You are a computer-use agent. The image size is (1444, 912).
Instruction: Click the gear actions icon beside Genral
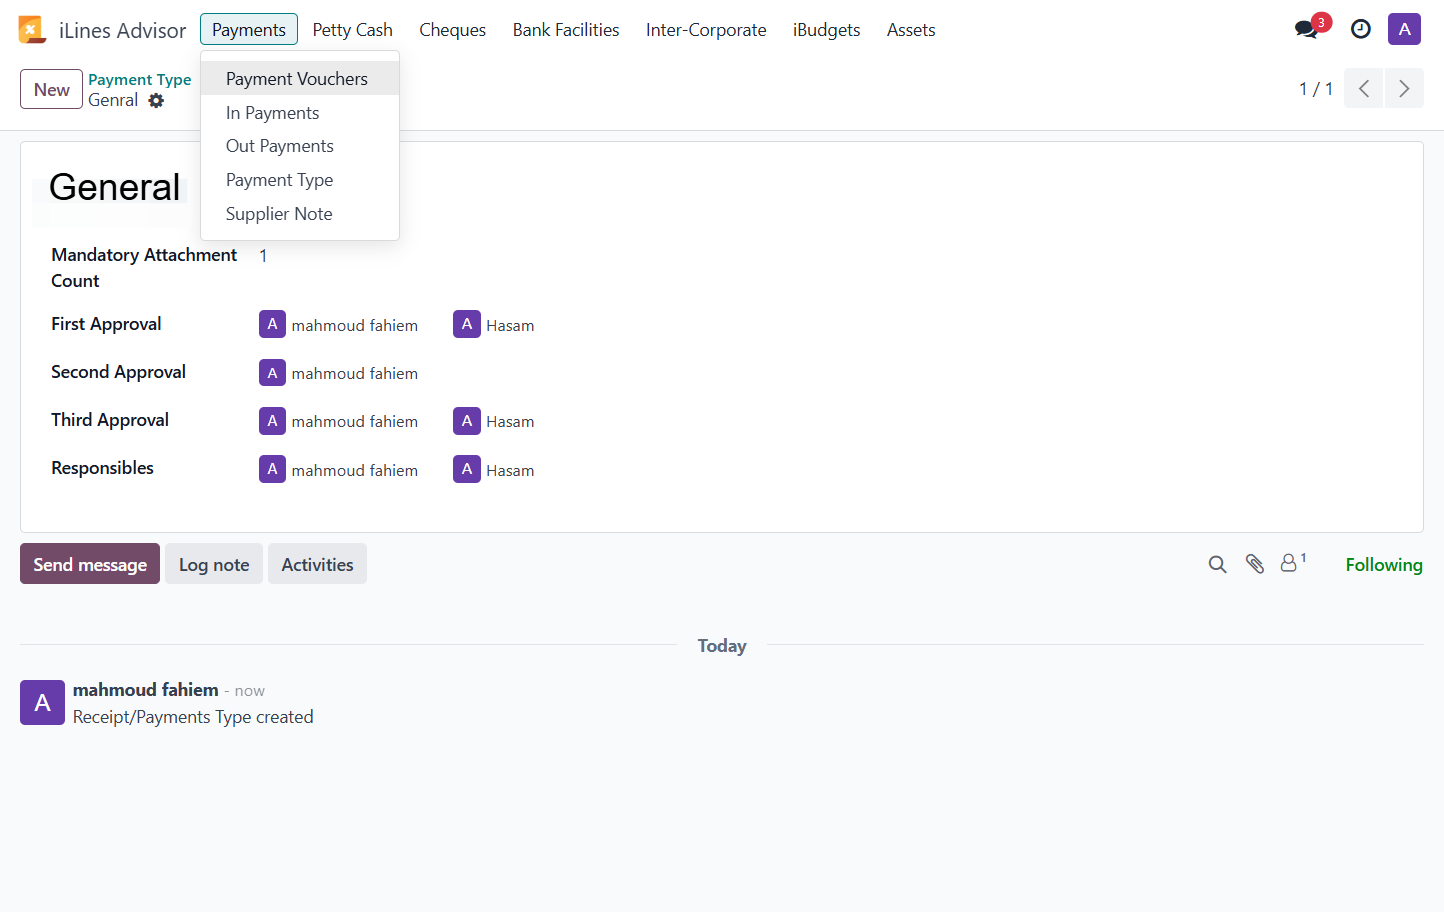[x=156, y=100]
